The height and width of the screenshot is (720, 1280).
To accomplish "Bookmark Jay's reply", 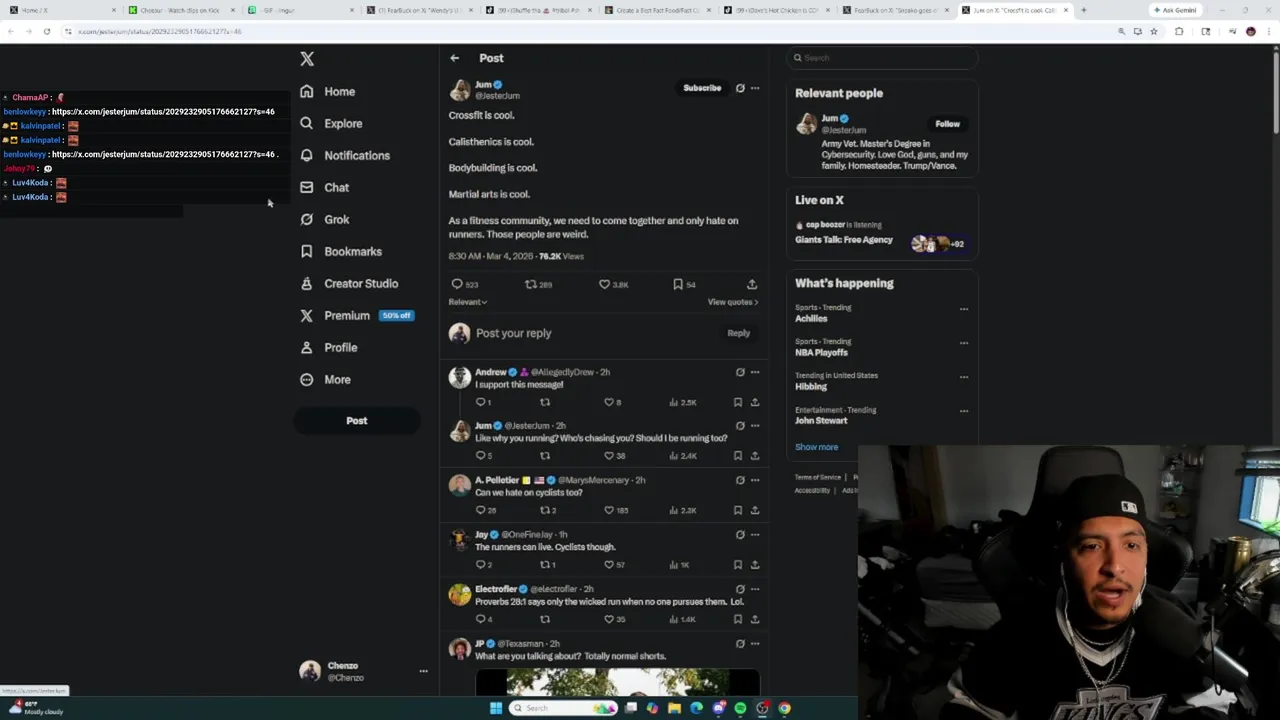I will pyautogui.click(x=738, y=565).
